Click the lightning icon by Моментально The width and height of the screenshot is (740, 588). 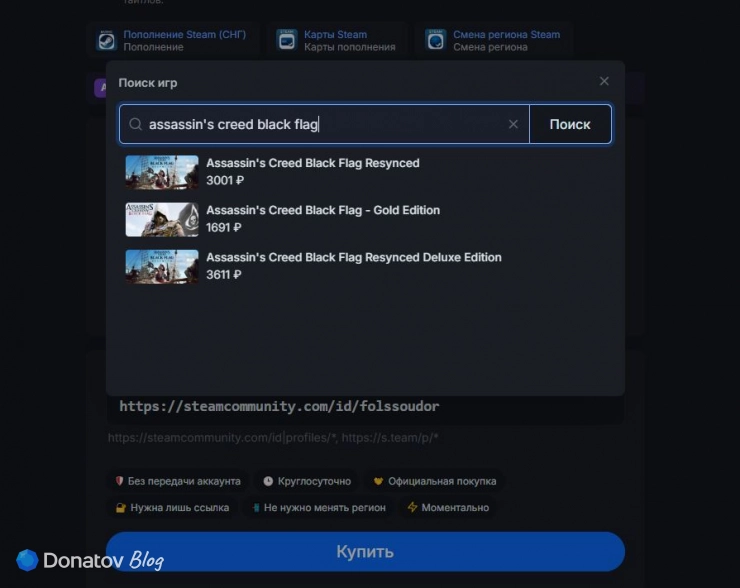click(x=412, y=507)
